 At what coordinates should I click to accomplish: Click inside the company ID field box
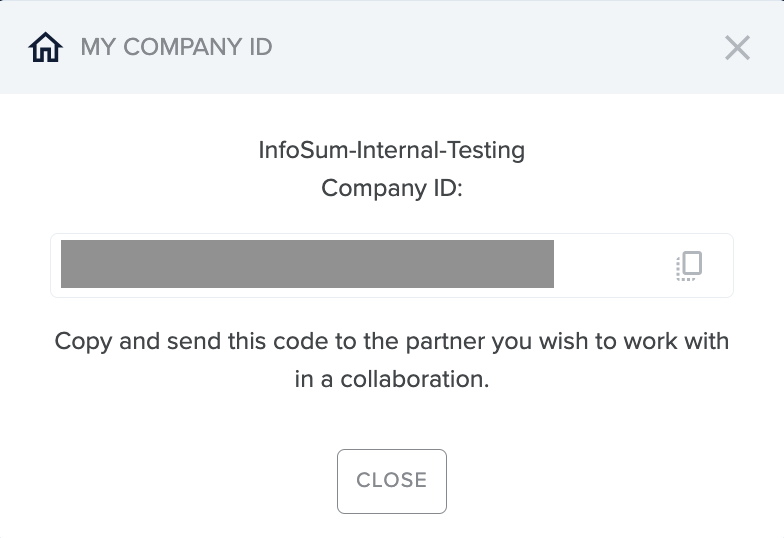tap(392, 266)
